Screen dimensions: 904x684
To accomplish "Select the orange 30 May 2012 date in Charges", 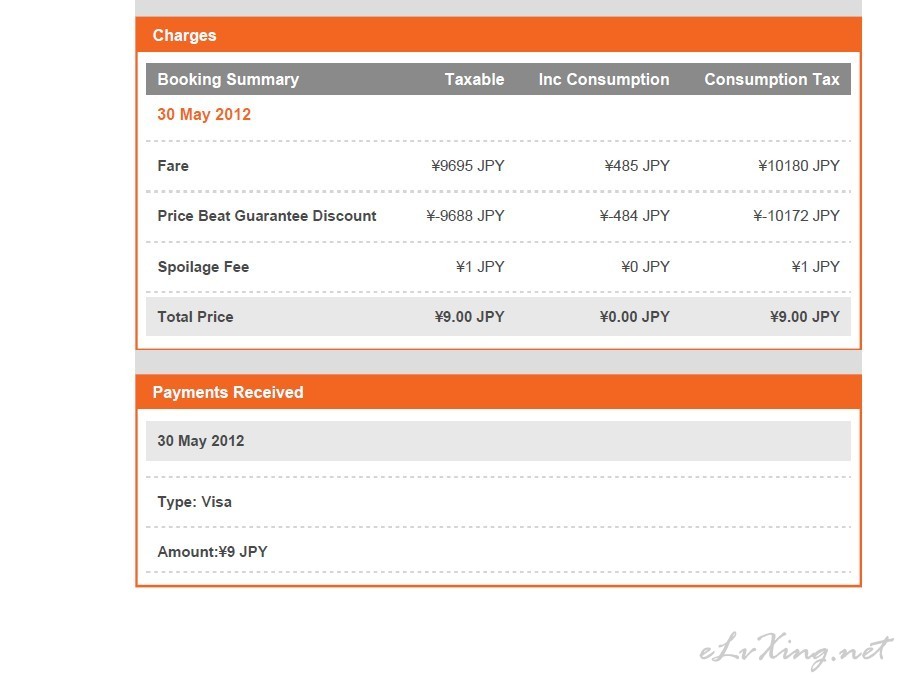I will point(204,114).
